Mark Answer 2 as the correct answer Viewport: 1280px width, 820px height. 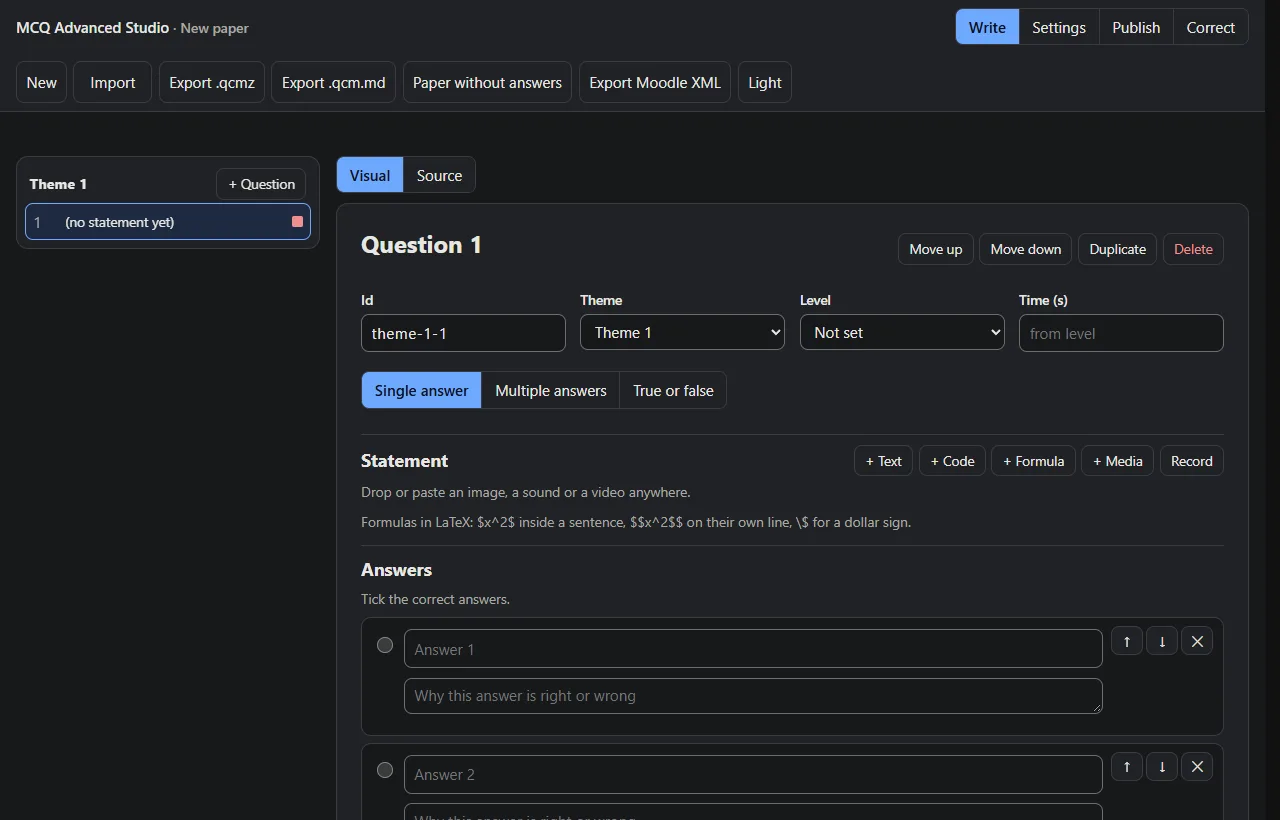tap(385, 770)
